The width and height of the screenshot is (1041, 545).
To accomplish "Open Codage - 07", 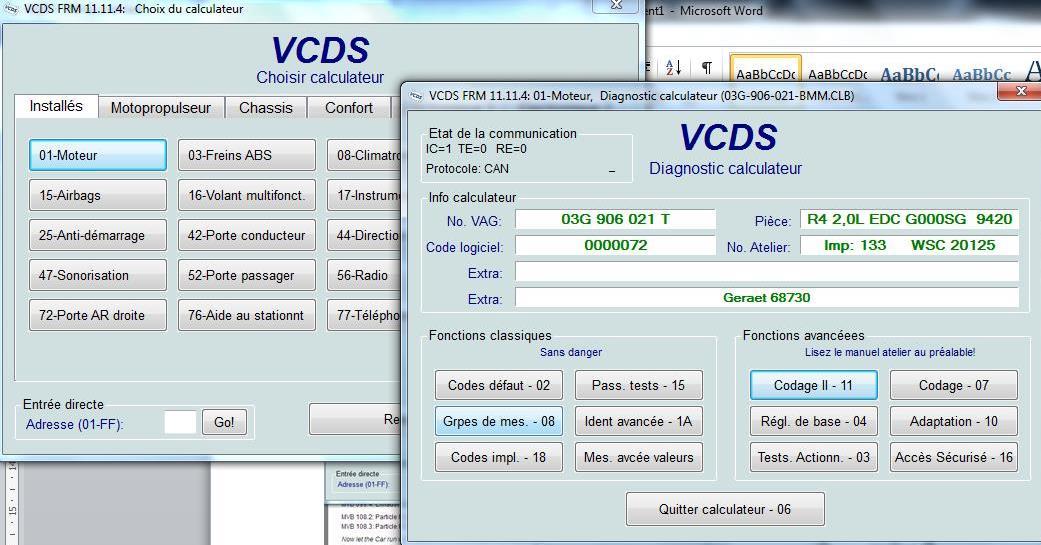I will pos(953,386).
